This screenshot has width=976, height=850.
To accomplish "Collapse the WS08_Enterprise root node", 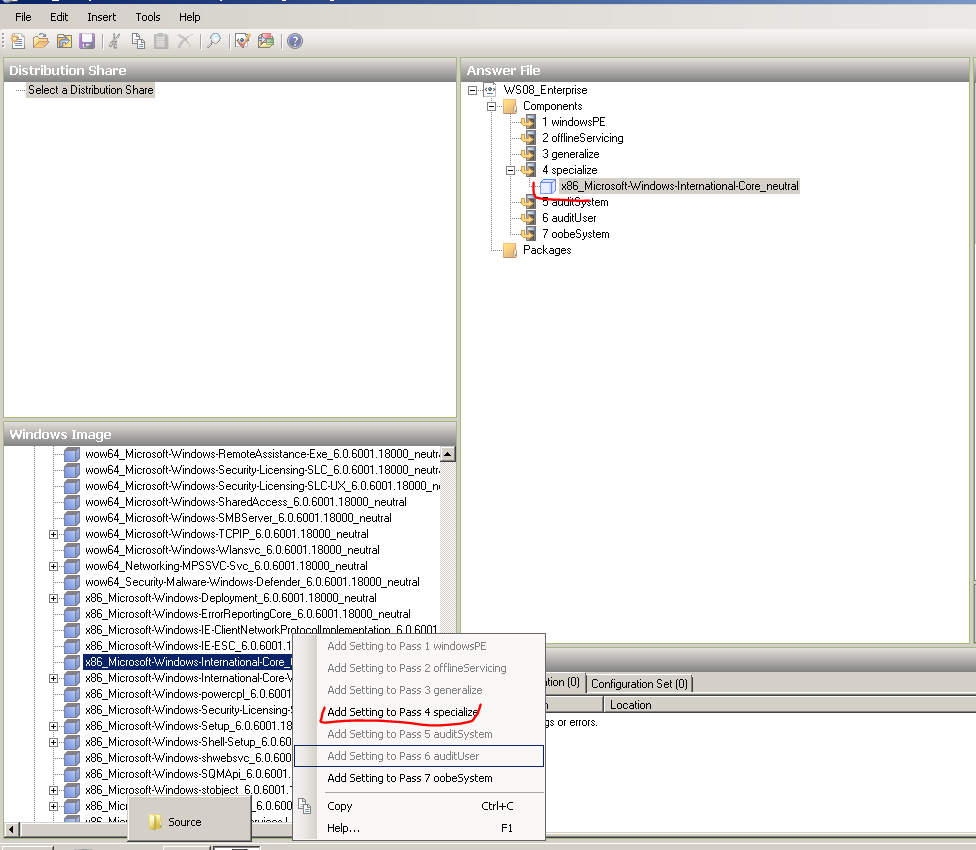I will point(472,90).
